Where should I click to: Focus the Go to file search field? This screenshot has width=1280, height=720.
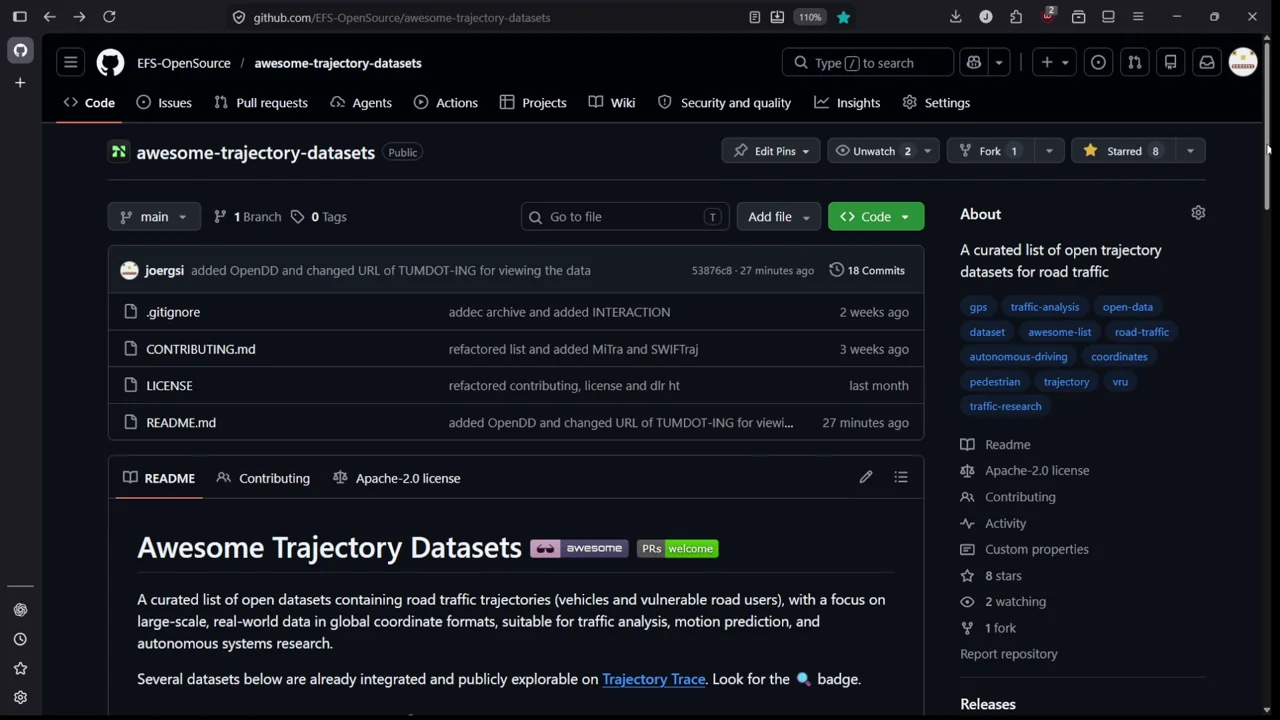(624, 217)
